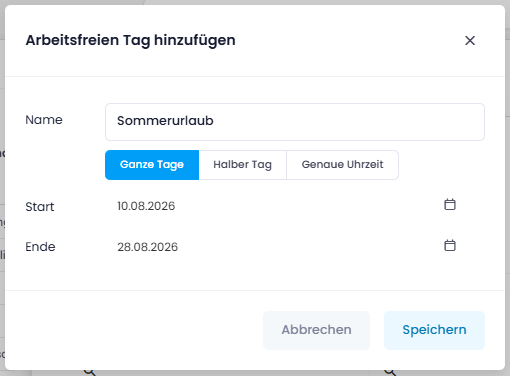Select the Ganze Tage option

point(152,165)
